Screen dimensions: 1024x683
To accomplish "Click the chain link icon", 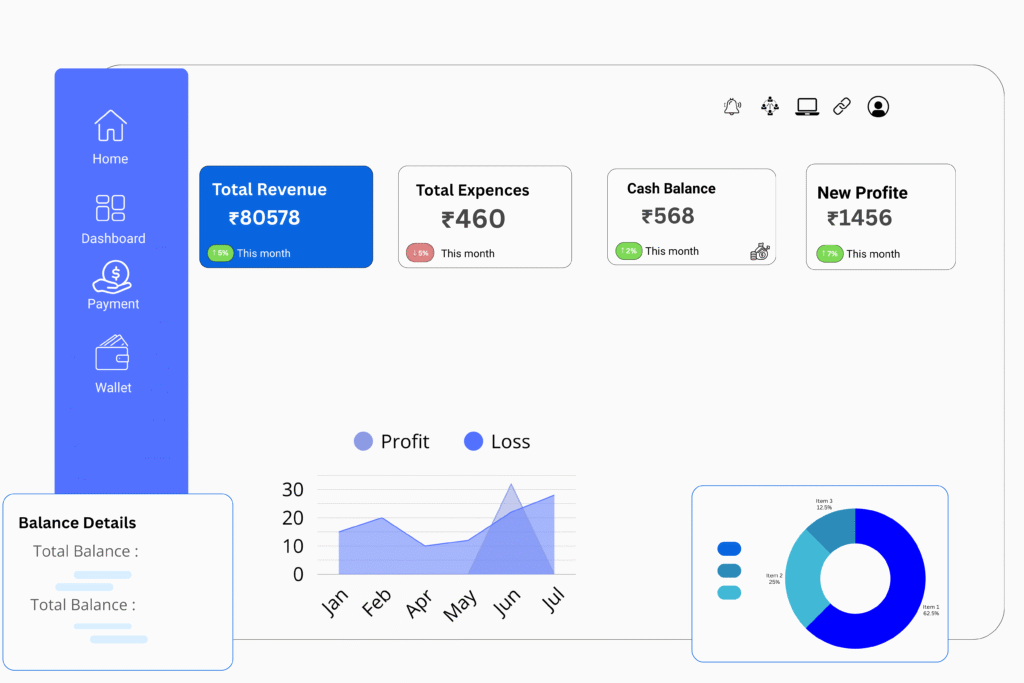I will click(x=842, y=107).
